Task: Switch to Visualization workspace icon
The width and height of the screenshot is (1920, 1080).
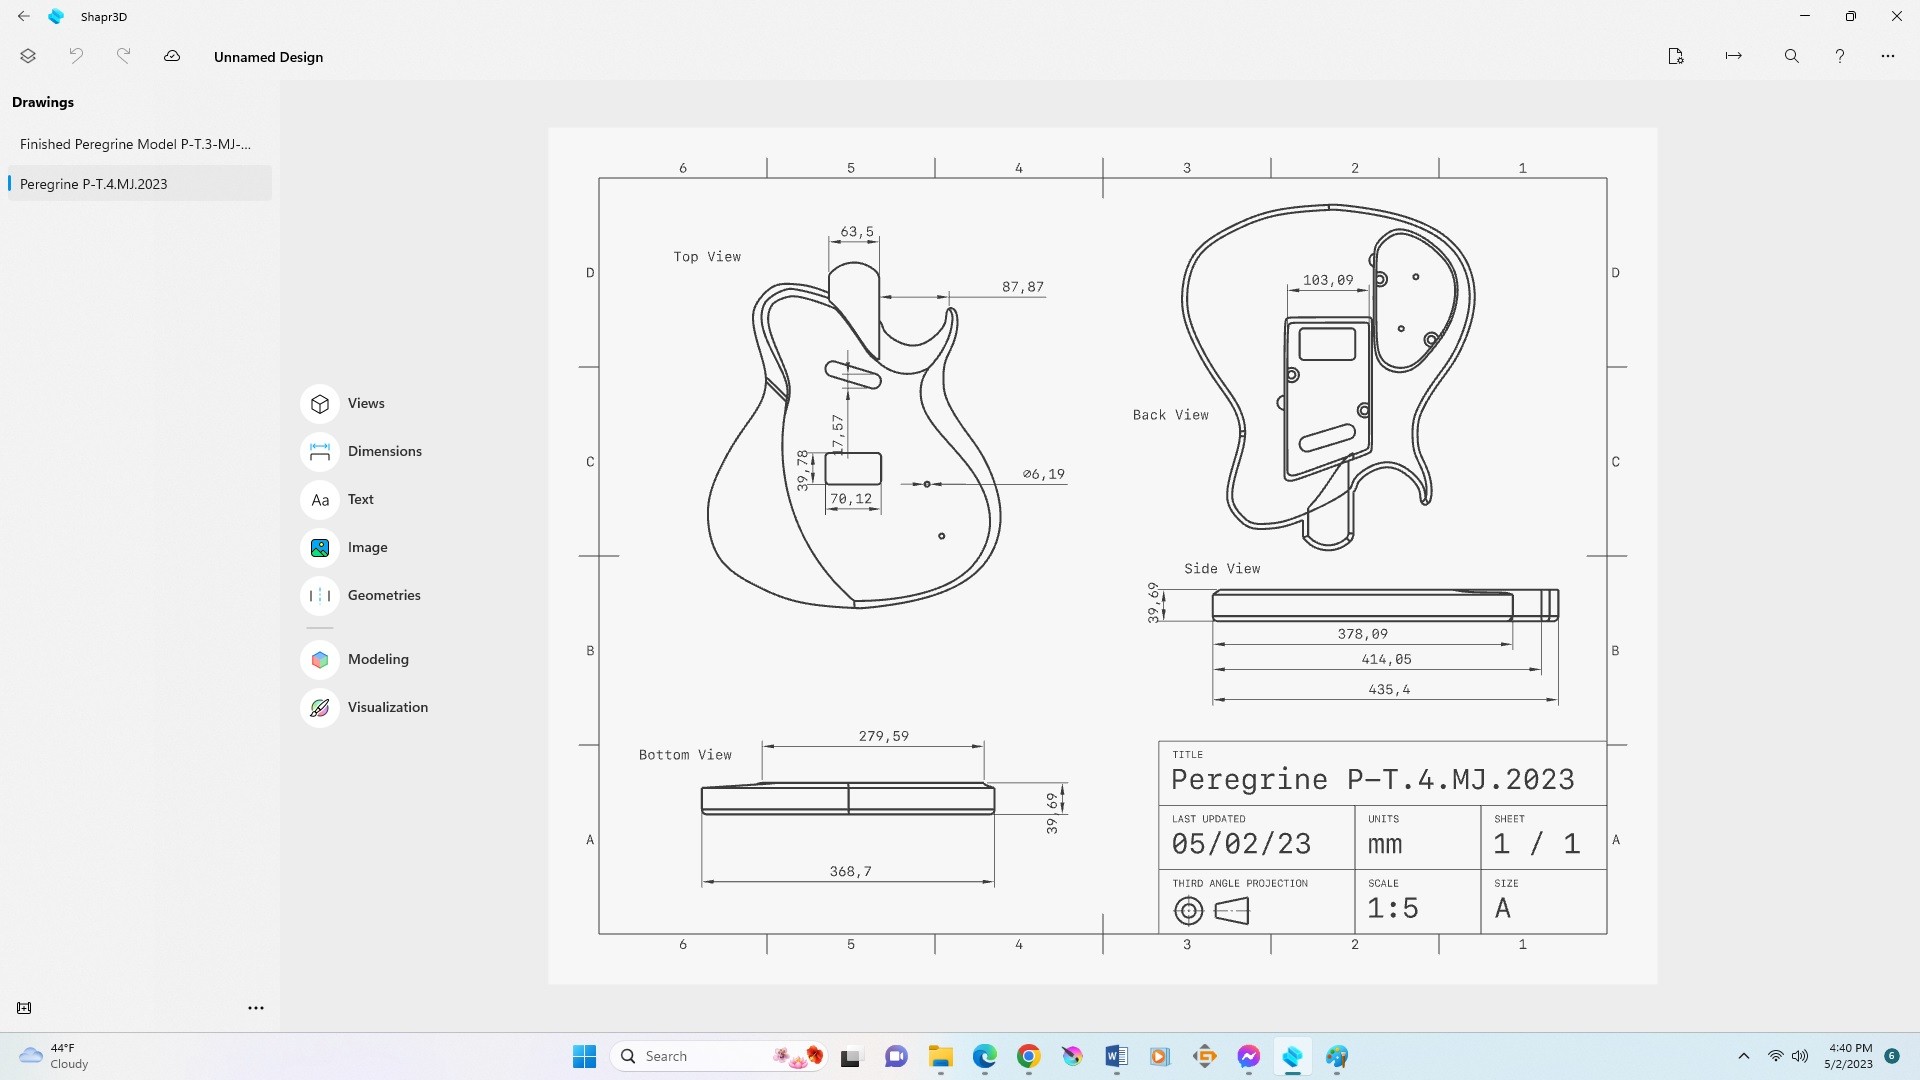Action: pos(320,708)
